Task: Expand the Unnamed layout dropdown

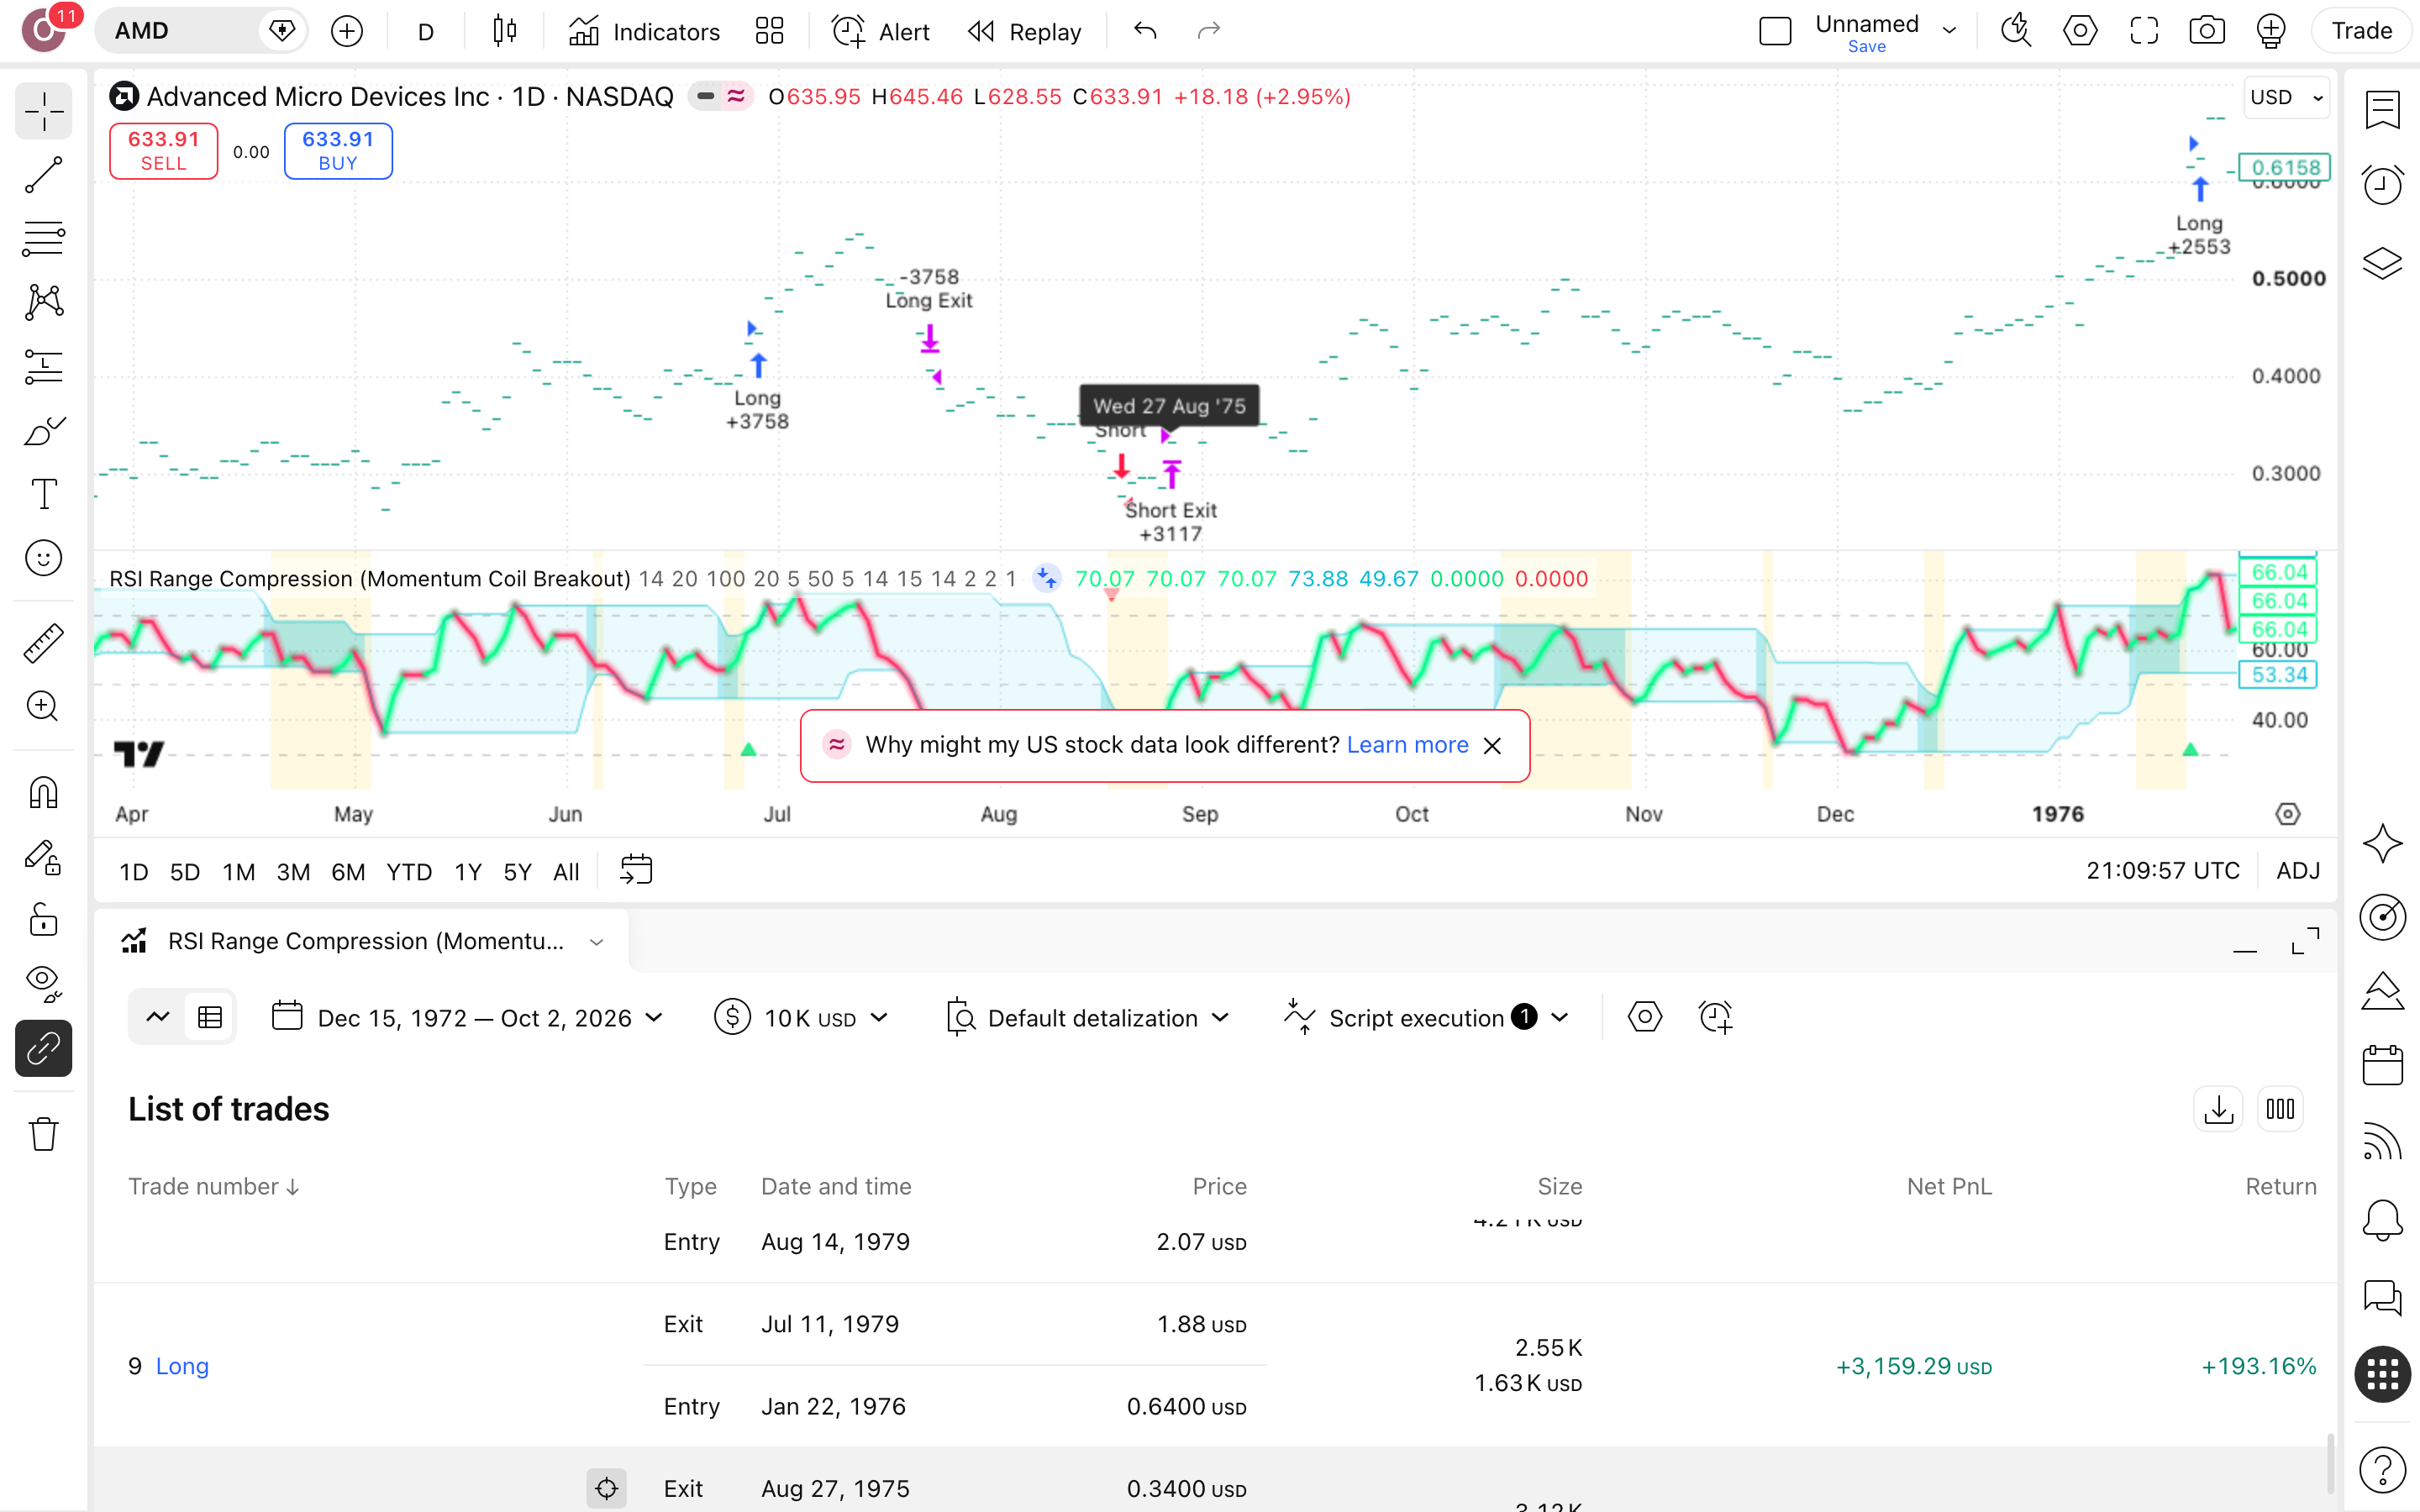Action: click(1950, 31)
